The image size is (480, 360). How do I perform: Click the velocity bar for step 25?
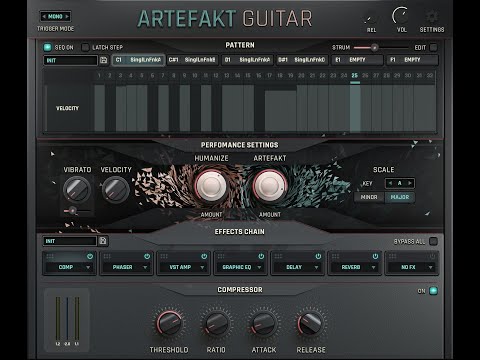(355, 108)
